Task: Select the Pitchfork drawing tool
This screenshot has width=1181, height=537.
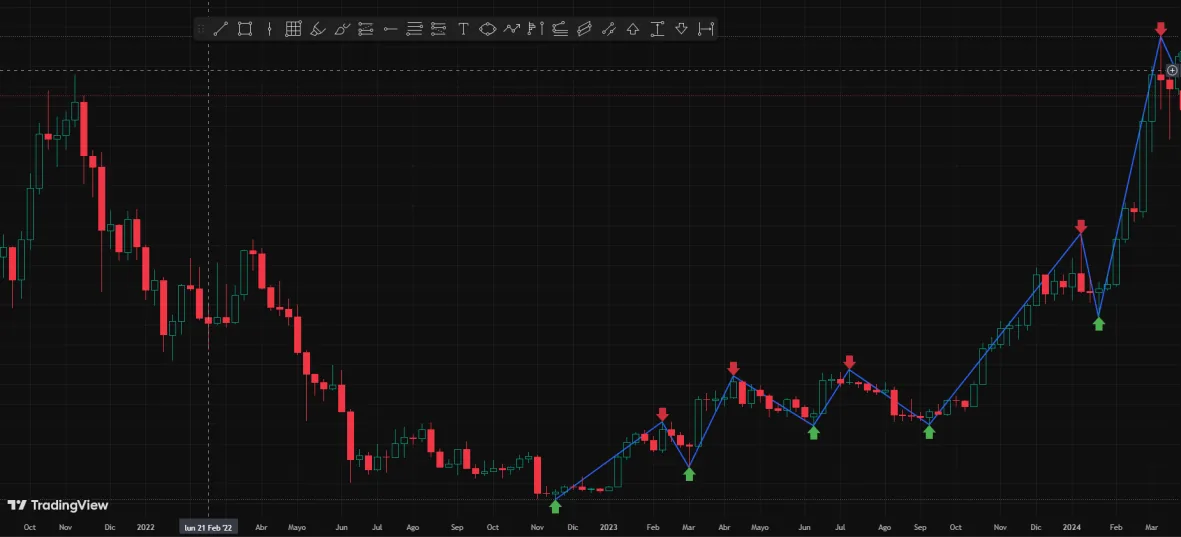Action: click(560, 29)
